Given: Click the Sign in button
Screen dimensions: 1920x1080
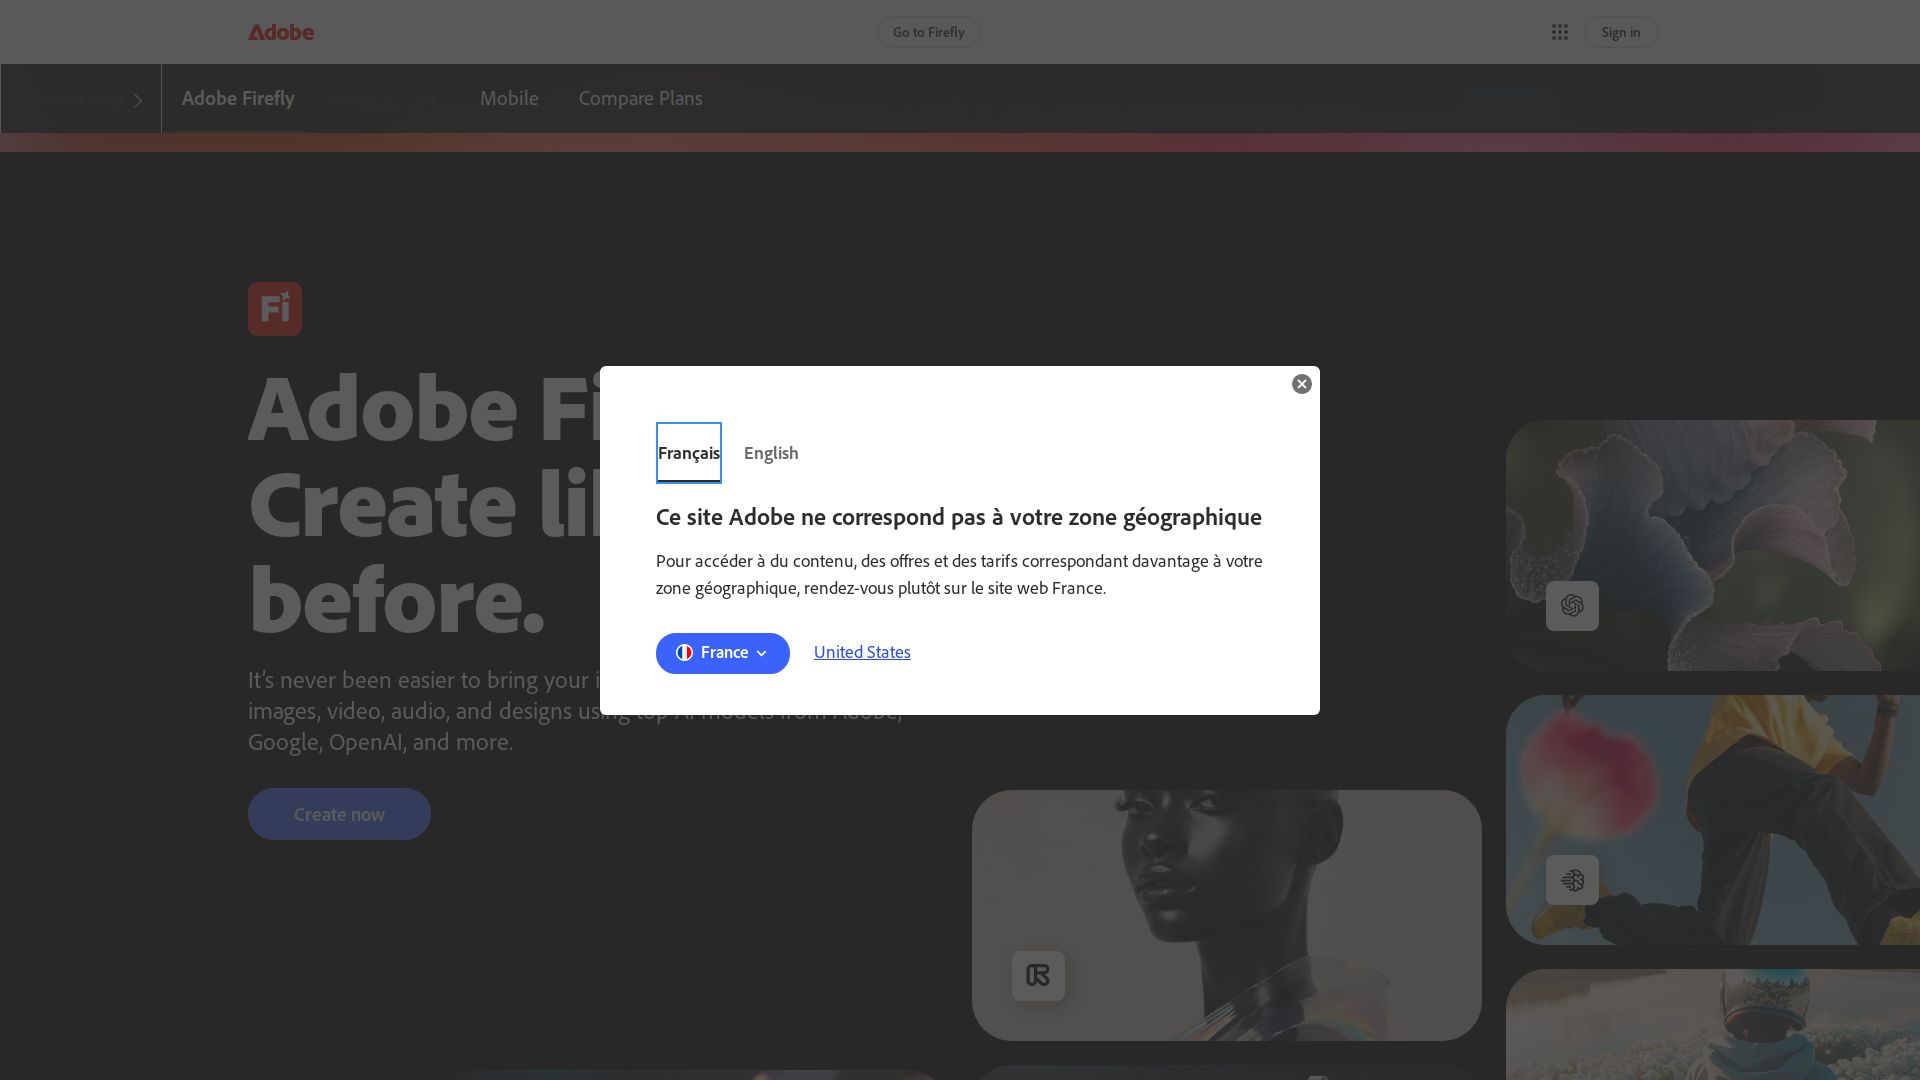Looking at the screenshot, I should [1620, 32].
